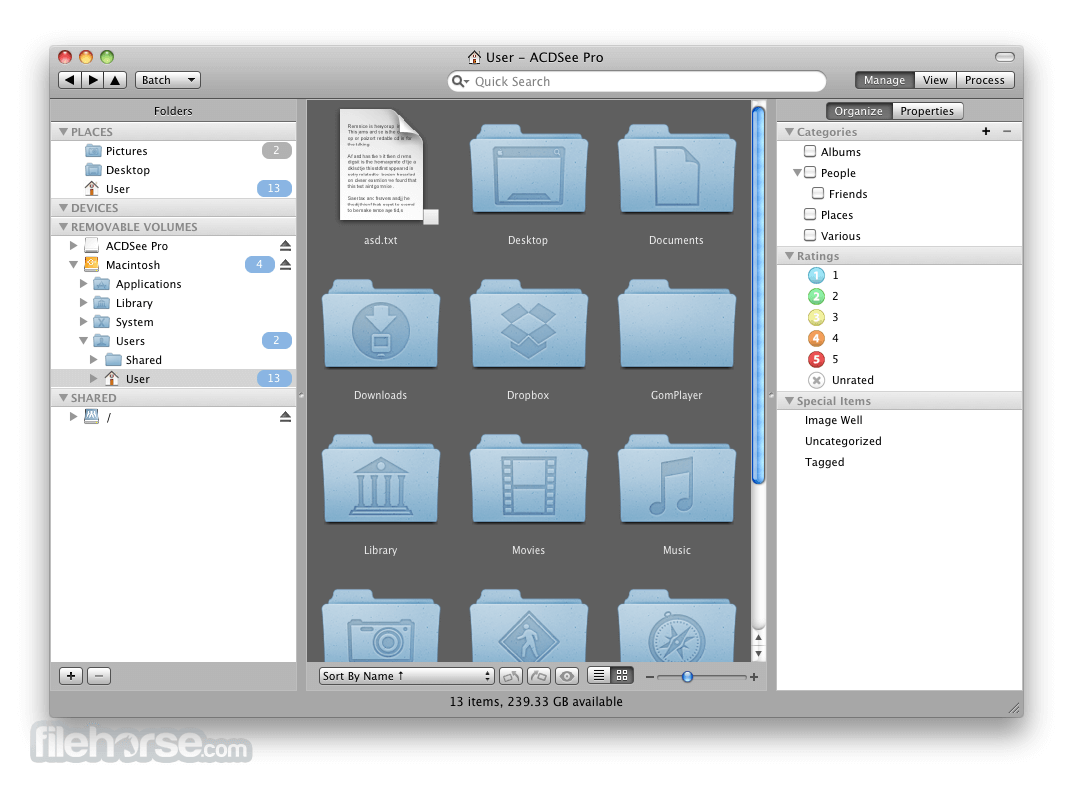Collapse the Categories section
Image resolution: width=1092 pixels, height=793 pixels.
pos(789,132)
